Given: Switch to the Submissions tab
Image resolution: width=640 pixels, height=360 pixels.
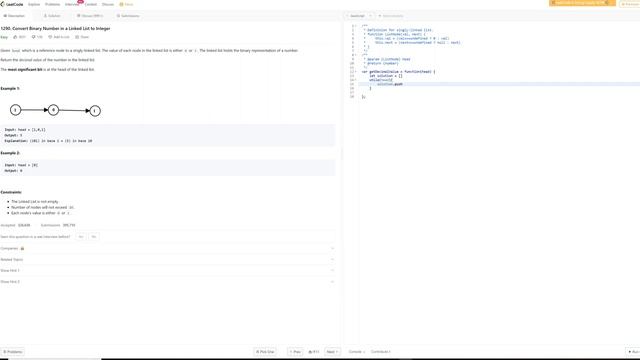Looking at the screenshot, I should click(128, 16).
